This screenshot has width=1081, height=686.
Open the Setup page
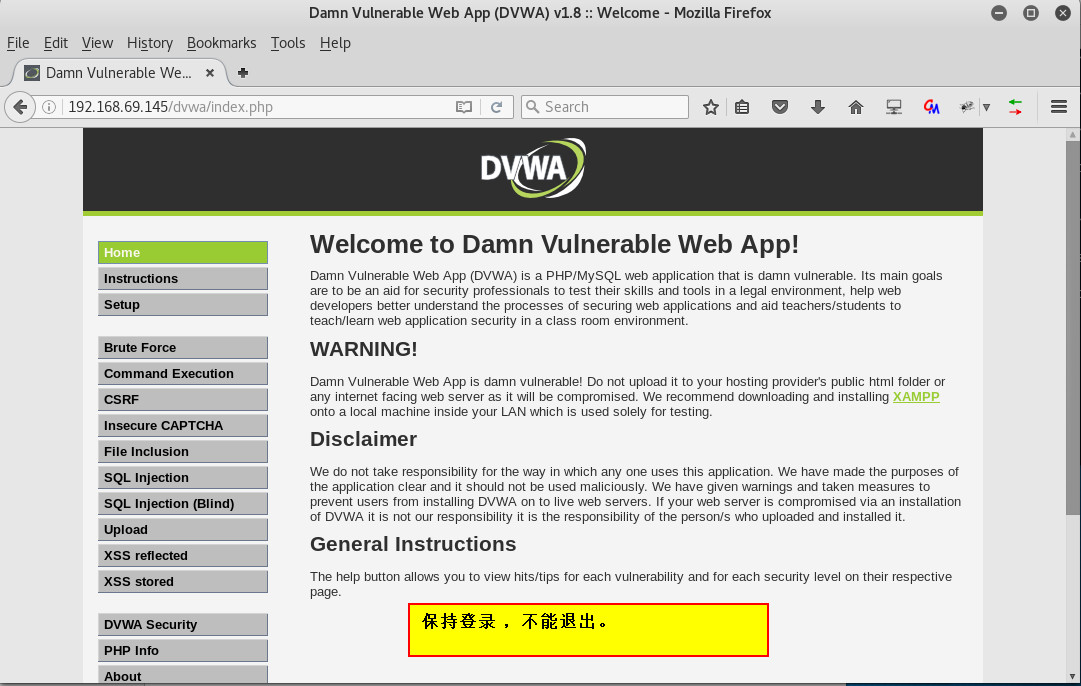point(183,305)
